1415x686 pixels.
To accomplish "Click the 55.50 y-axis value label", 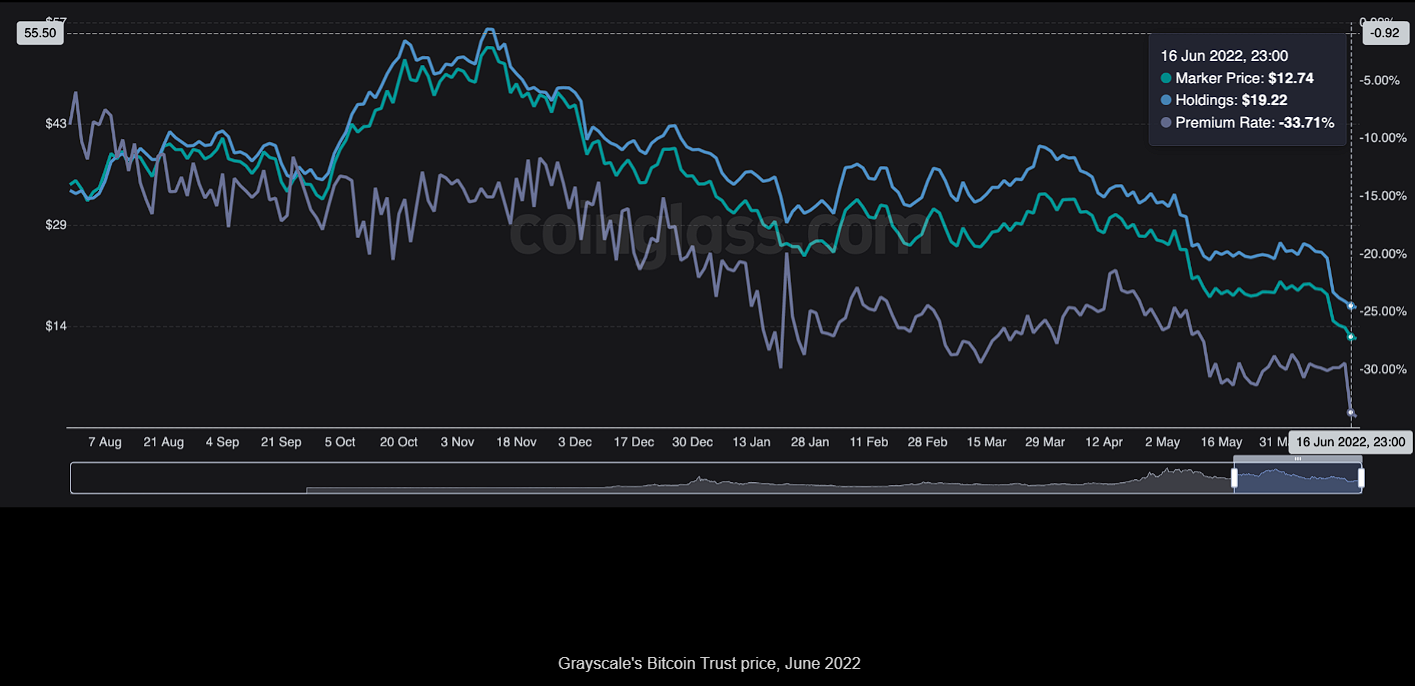I will click(40, 33).
